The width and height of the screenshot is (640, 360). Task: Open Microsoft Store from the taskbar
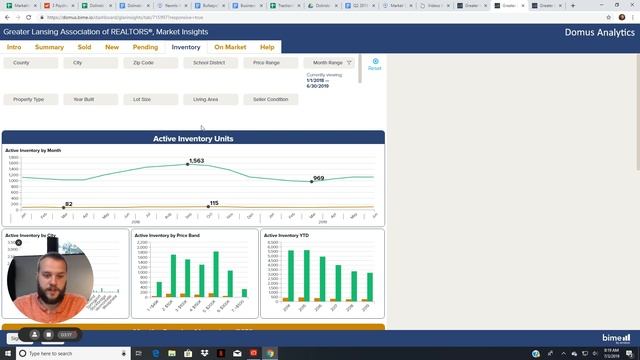pyautogui.click(x=188, y=353)
